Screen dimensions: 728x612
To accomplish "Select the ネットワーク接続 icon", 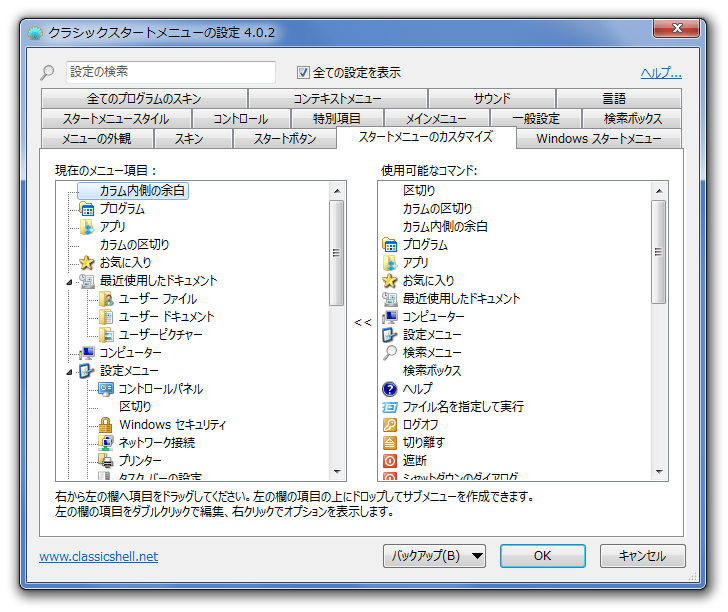I will (x=106, y=443).
